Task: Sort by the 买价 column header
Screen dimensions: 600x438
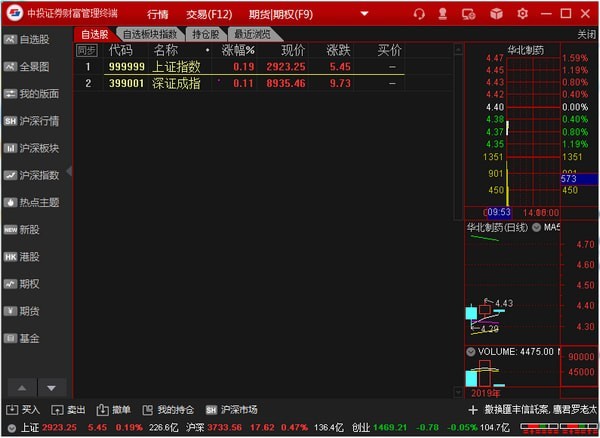Action: (389, 50)
